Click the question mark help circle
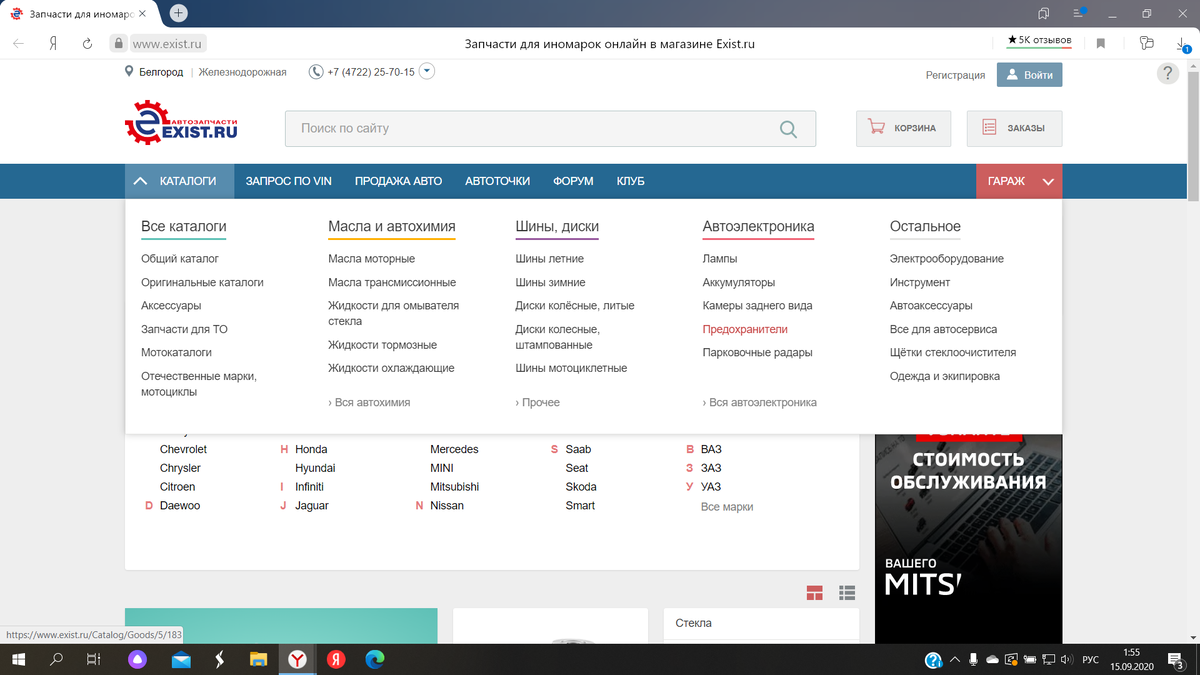Screen dimensions: 1200x675 (1167, 74)
